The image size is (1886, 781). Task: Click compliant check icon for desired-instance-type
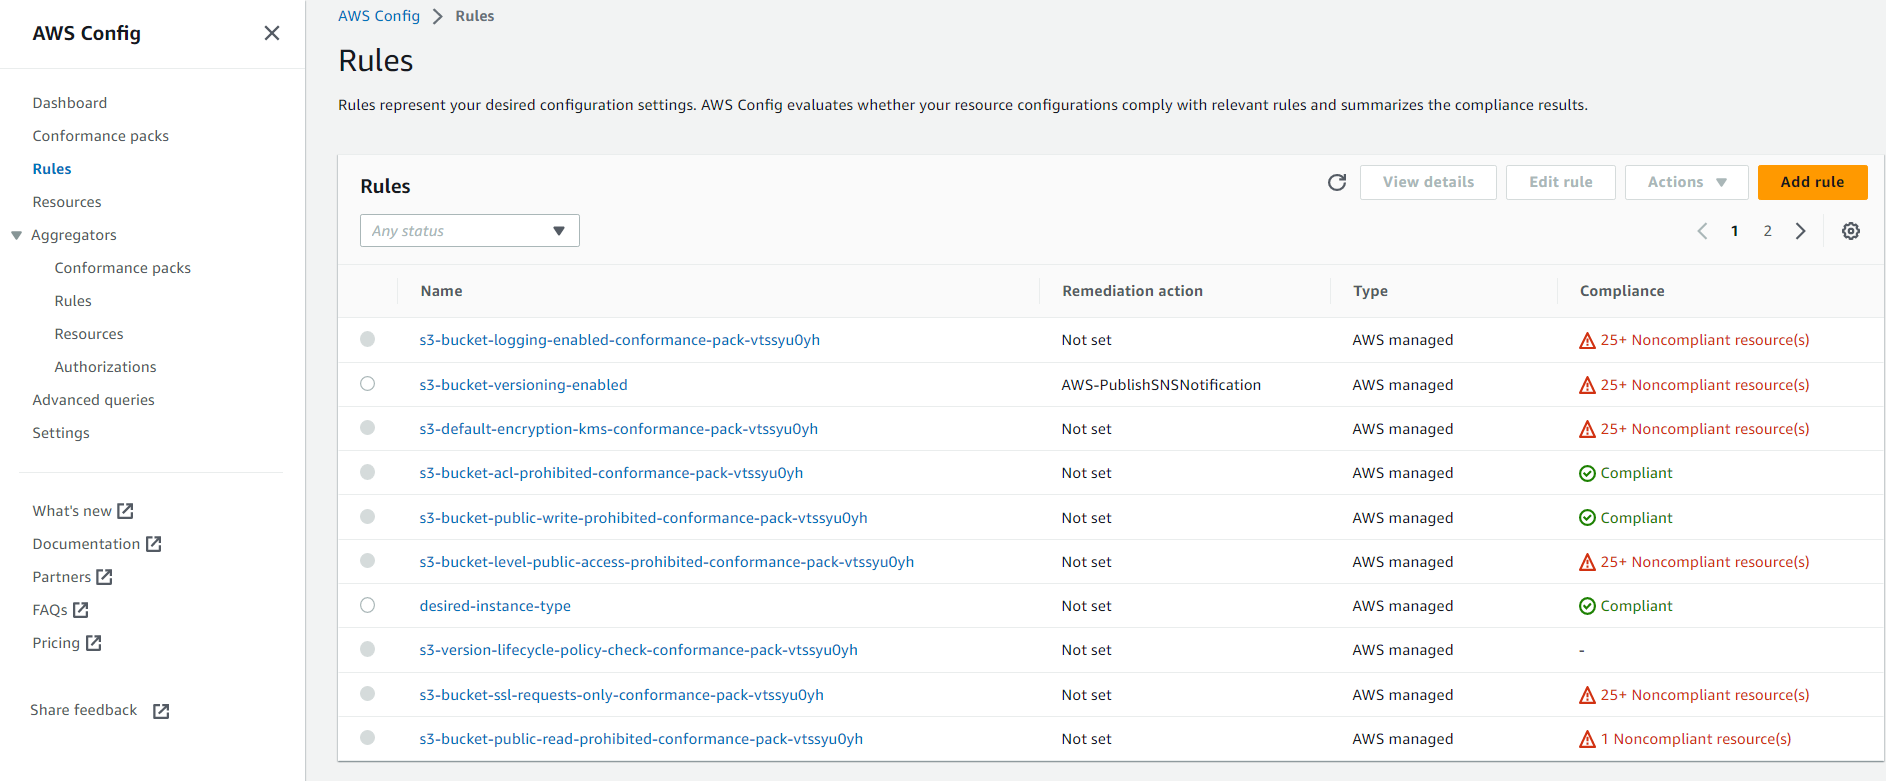point(1587,606)
